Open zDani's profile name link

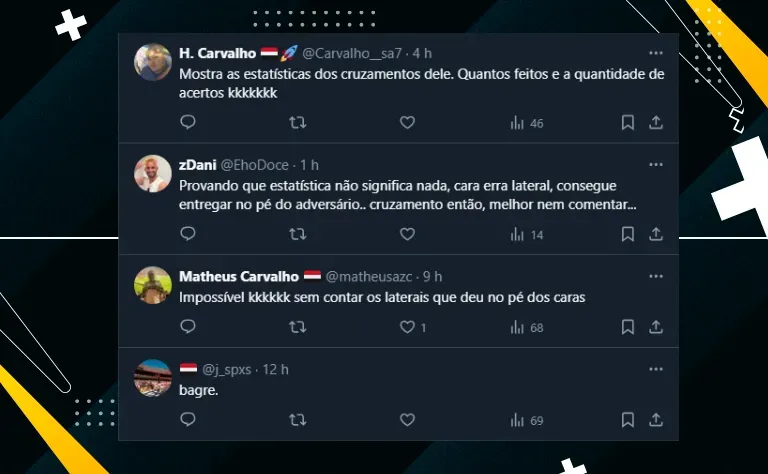pyautogui.click(x=198, y=165)
